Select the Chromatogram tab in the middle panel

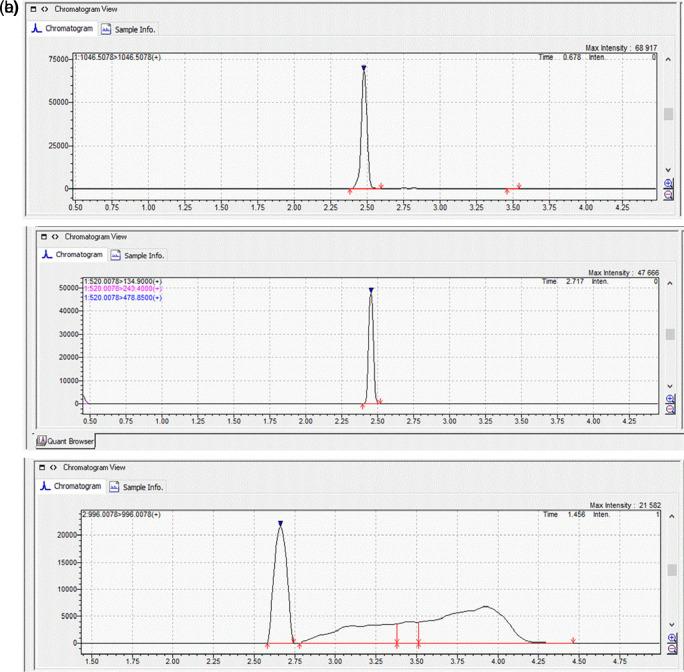72,255
